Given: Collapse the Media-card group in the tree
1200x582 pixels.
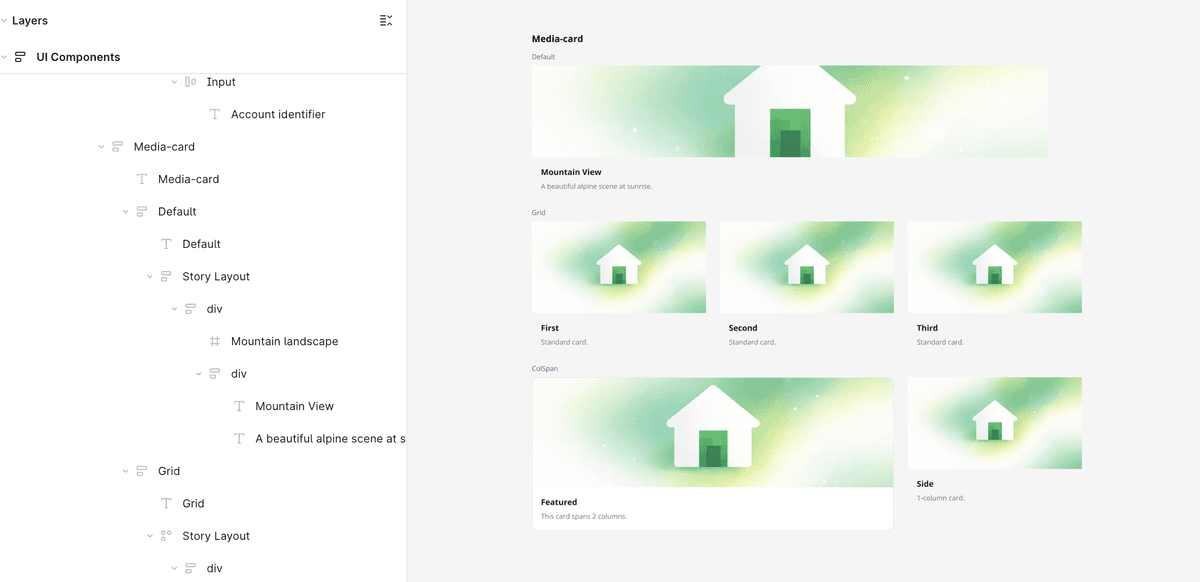Looking at the screenshot, I should coord(100,146).
